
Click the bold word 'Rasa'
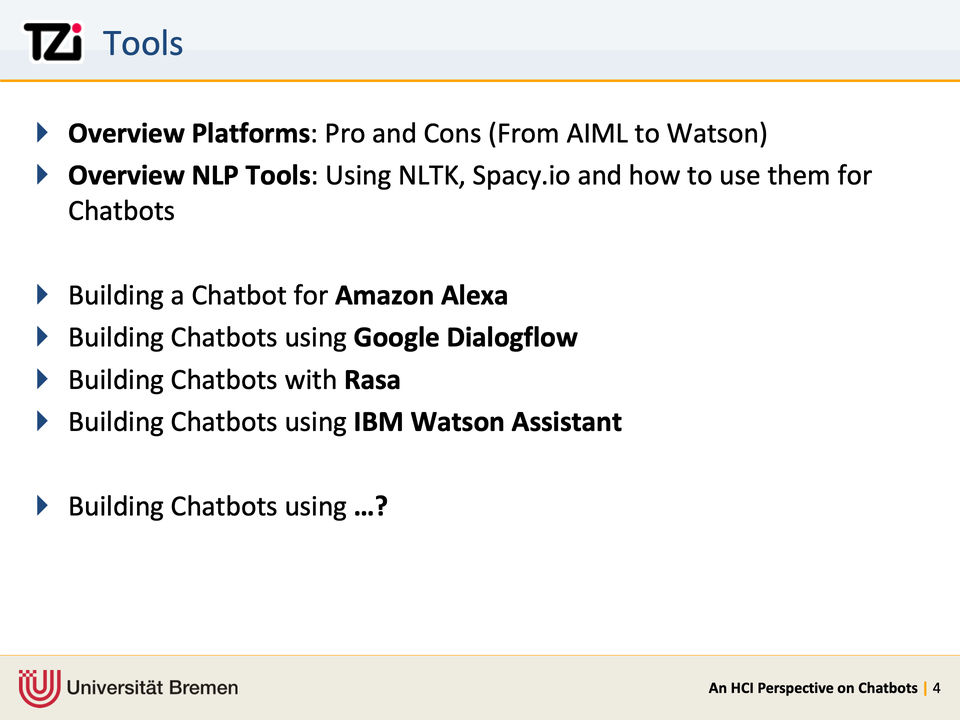(372, 380)
